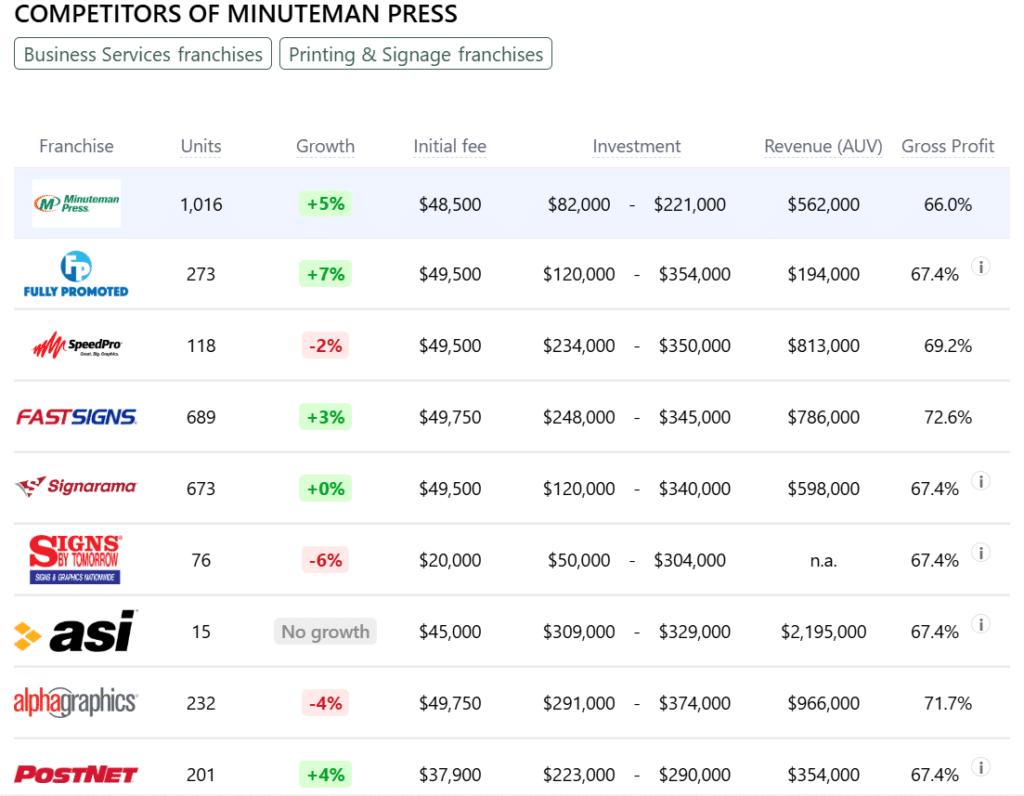Select the $48,500 initial fee cell
Image resolution: width=1024 pixels, height=796 pixels.
click(x=450, y=204)
